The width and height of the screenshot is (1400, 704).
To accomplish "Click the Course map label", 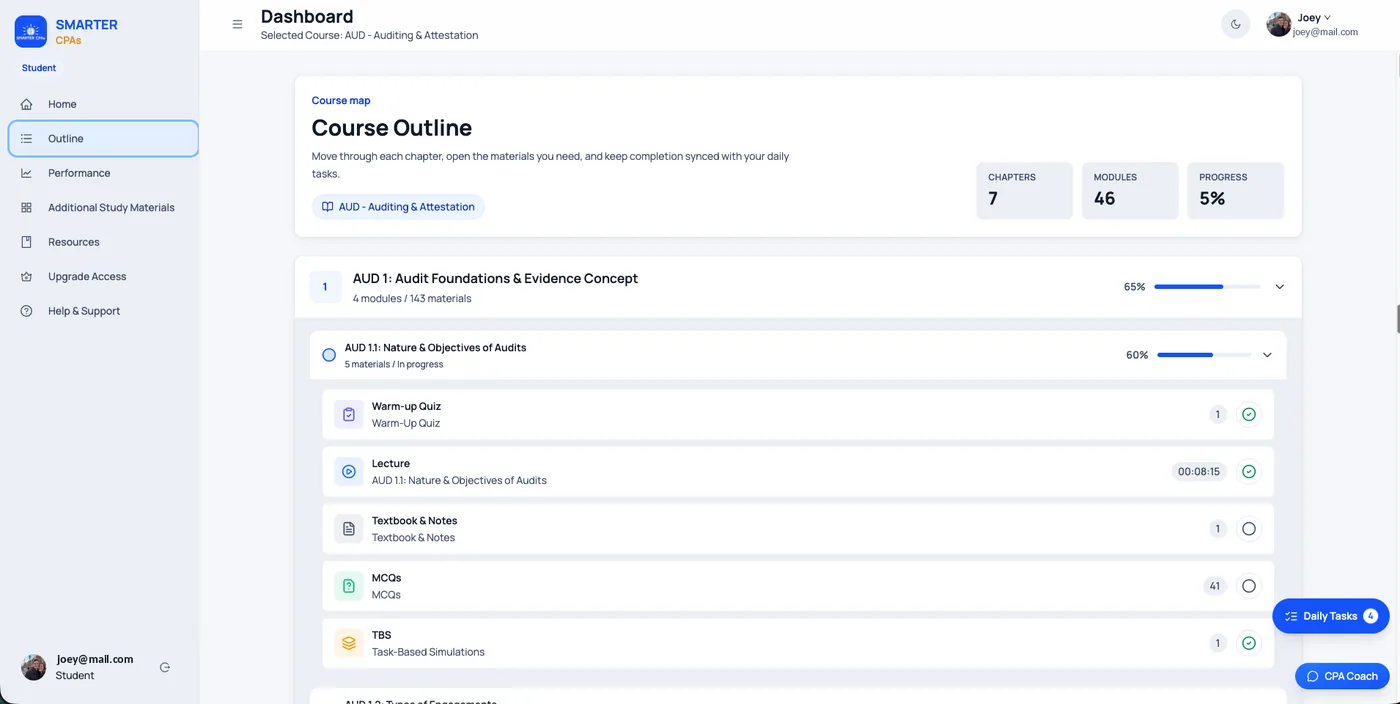I will click(x=341, y=100).
